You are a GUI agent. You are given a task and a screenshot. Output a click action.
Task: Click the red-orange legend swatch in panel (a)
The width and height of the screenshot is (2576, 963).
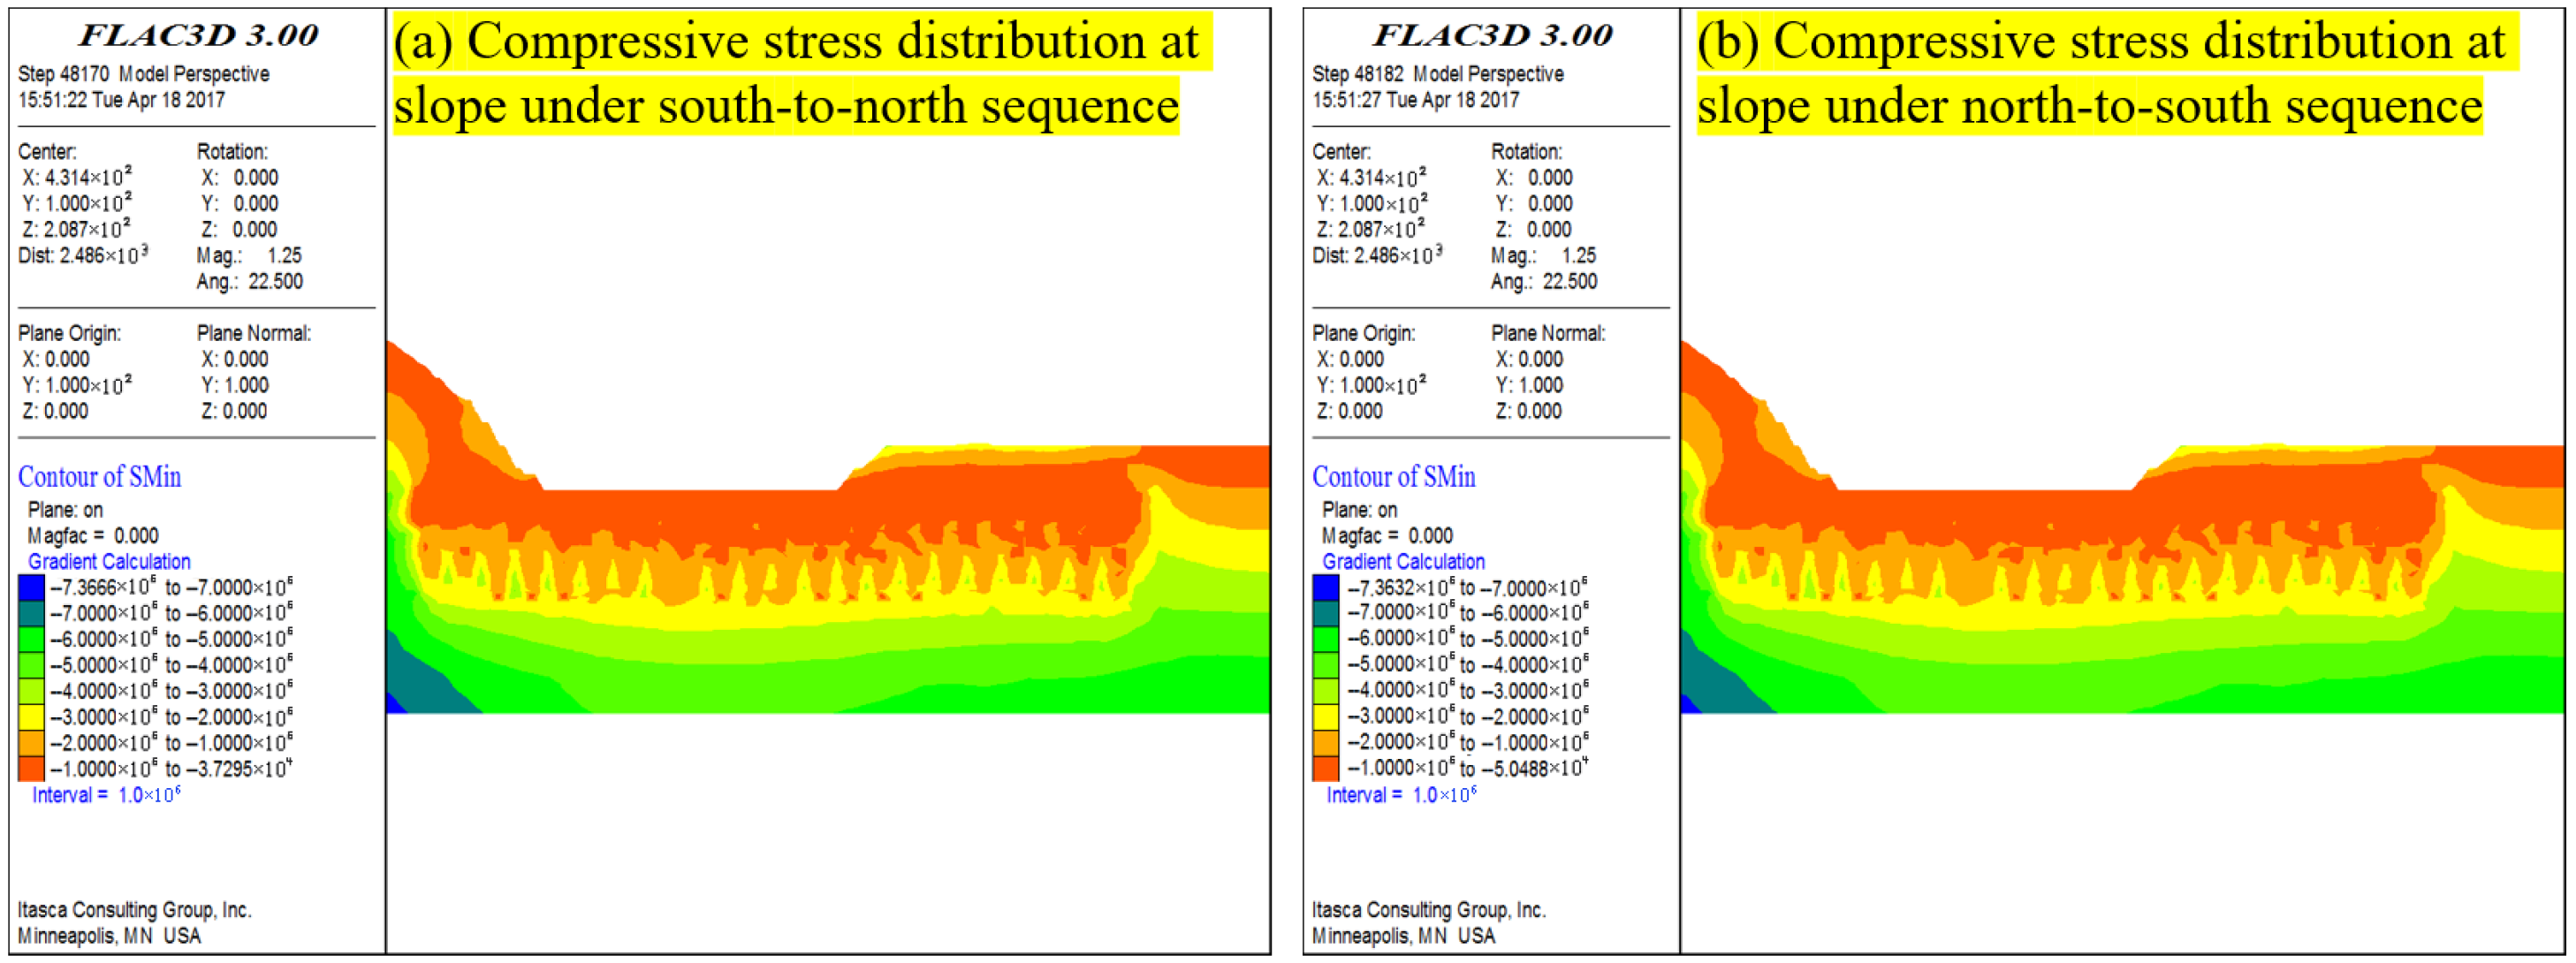click(x=31, y=769)
